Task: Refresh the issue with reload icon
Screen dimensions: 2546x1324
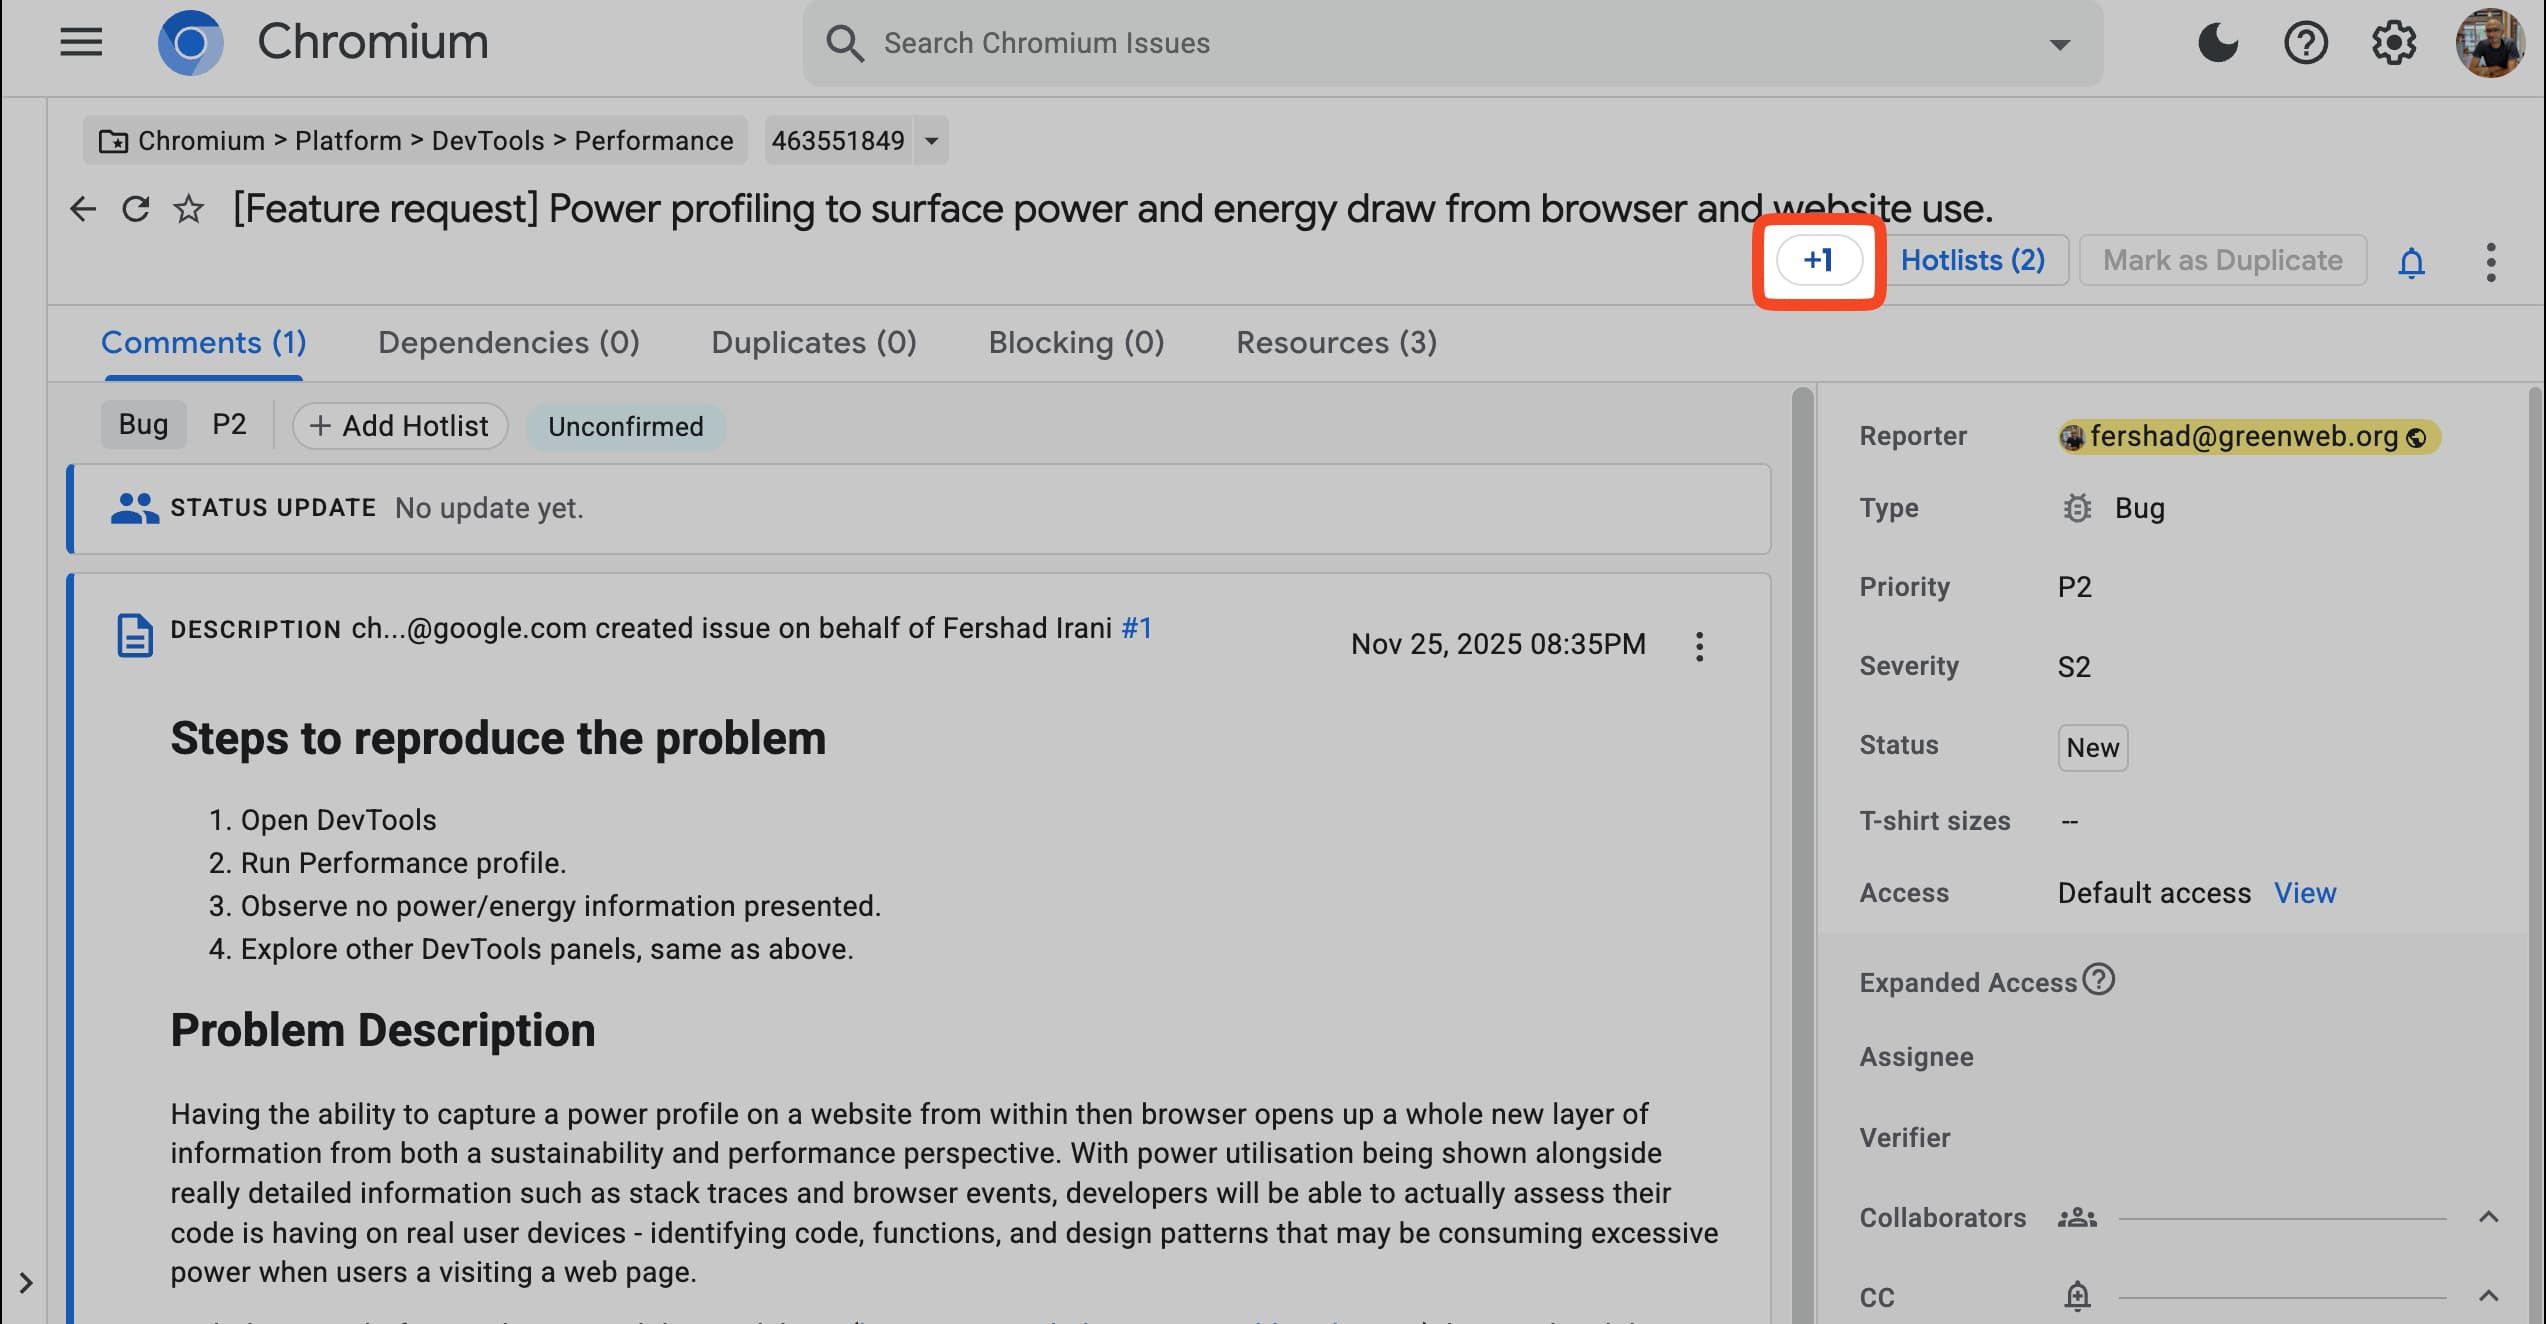Action: click(x=135, y=208)
